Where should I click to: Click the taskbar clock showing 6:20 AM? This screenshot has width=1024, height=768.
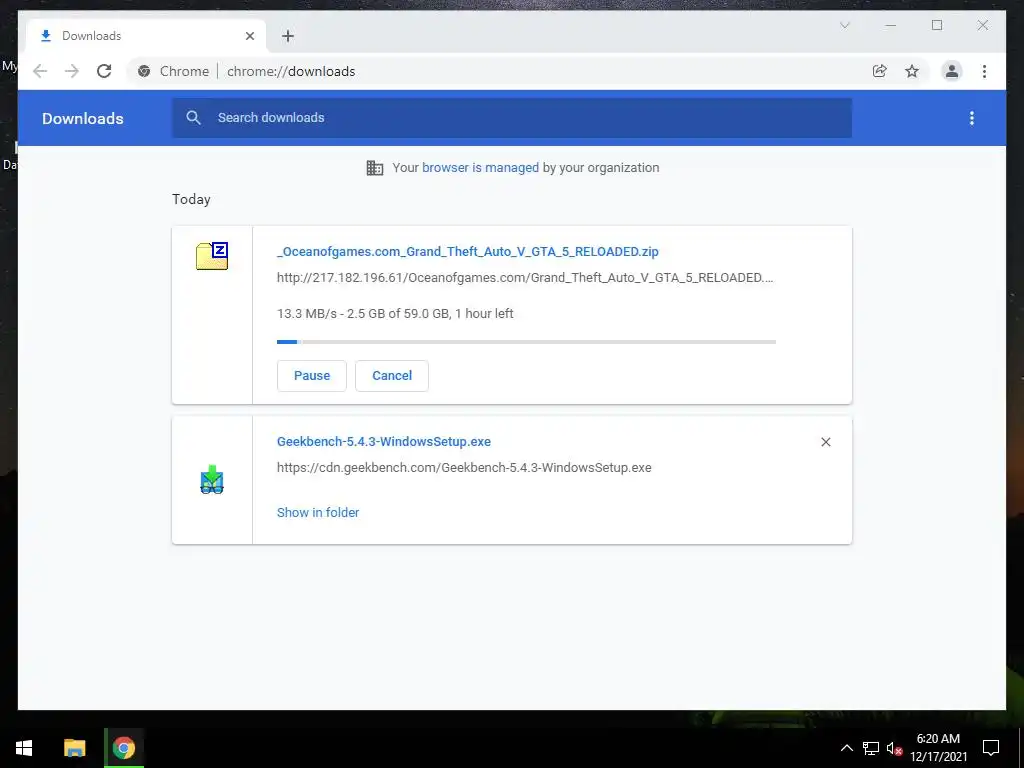[x=938, y=748]
